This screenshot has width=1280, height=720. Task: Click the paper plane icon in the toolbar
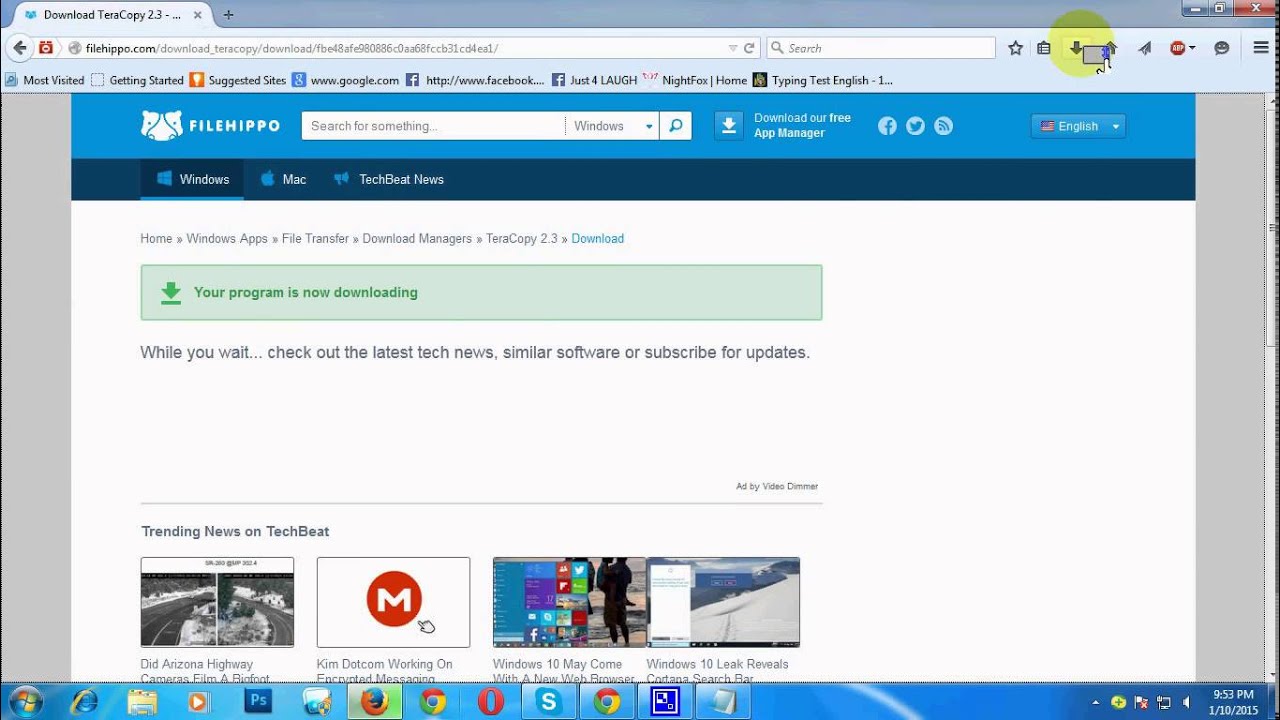1145,48
